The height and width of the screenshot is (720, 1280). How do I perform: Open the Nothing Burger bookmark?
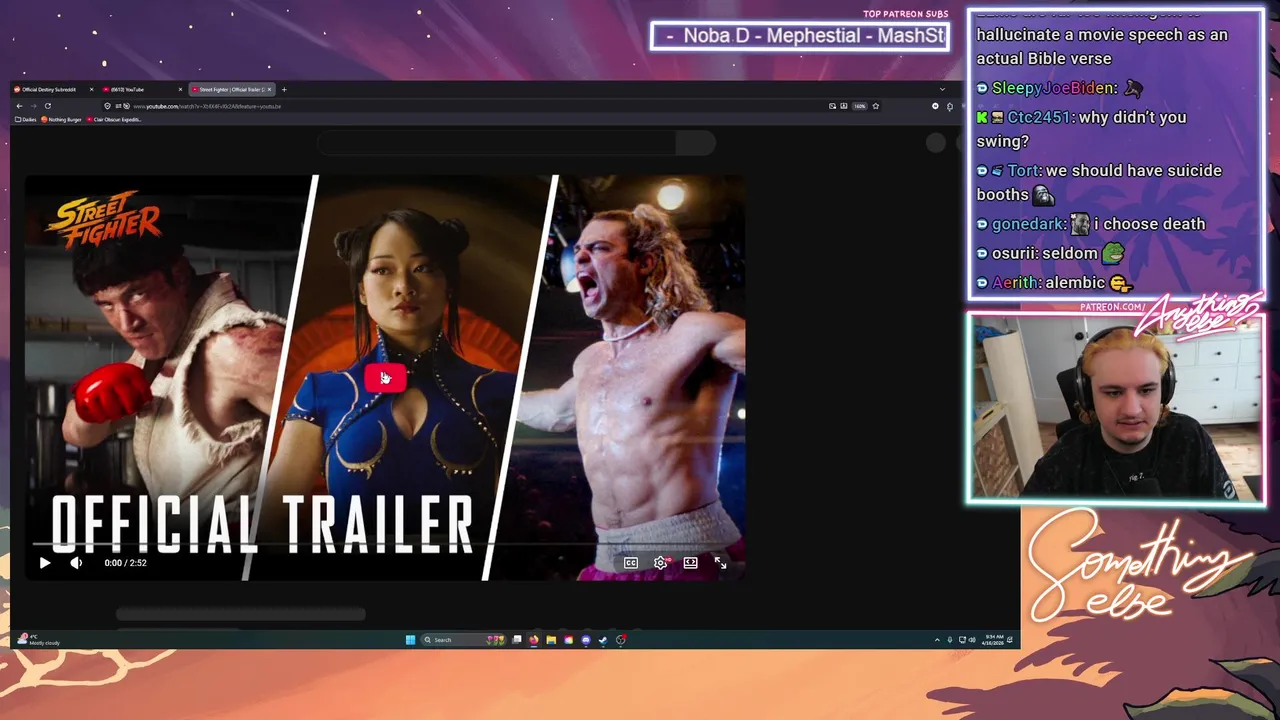pyautogui.click(x=61, y=119)
